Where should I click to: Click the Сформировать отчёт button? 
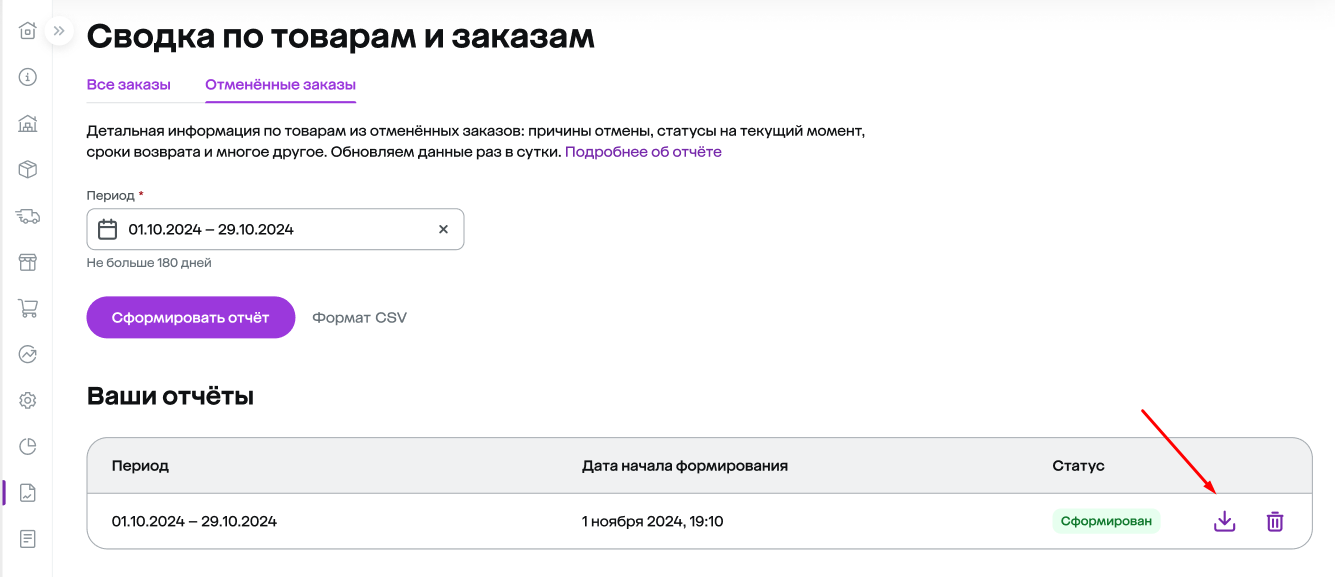click(x=191, y=318)
